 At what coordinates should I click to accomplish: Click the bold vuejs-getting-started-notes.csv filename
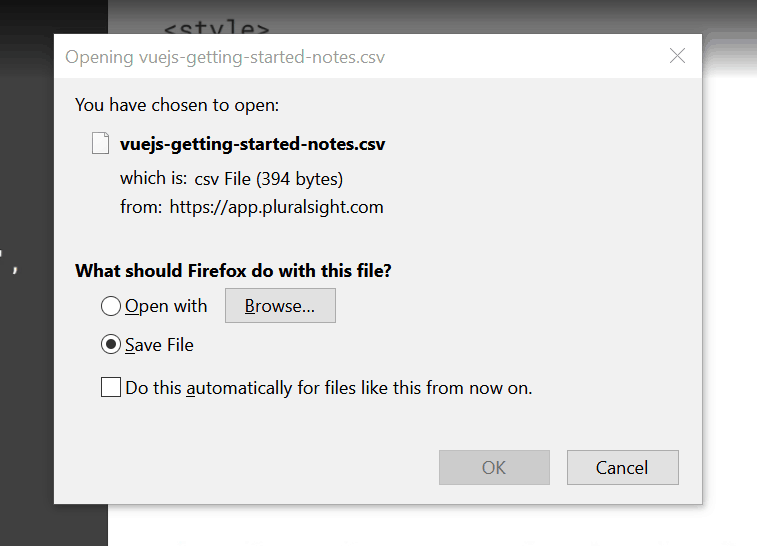tap(252, 144)
